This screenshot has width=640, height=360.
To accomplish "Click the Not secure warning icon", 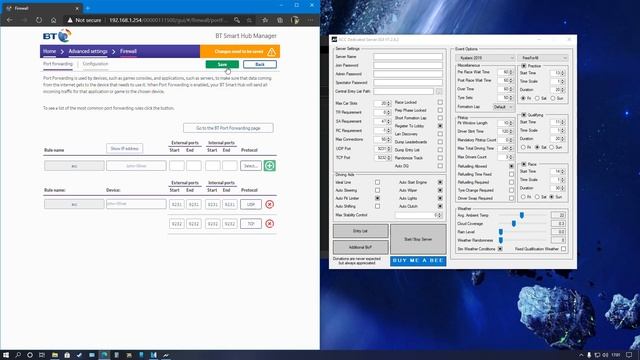I will [x=70, y=20].
